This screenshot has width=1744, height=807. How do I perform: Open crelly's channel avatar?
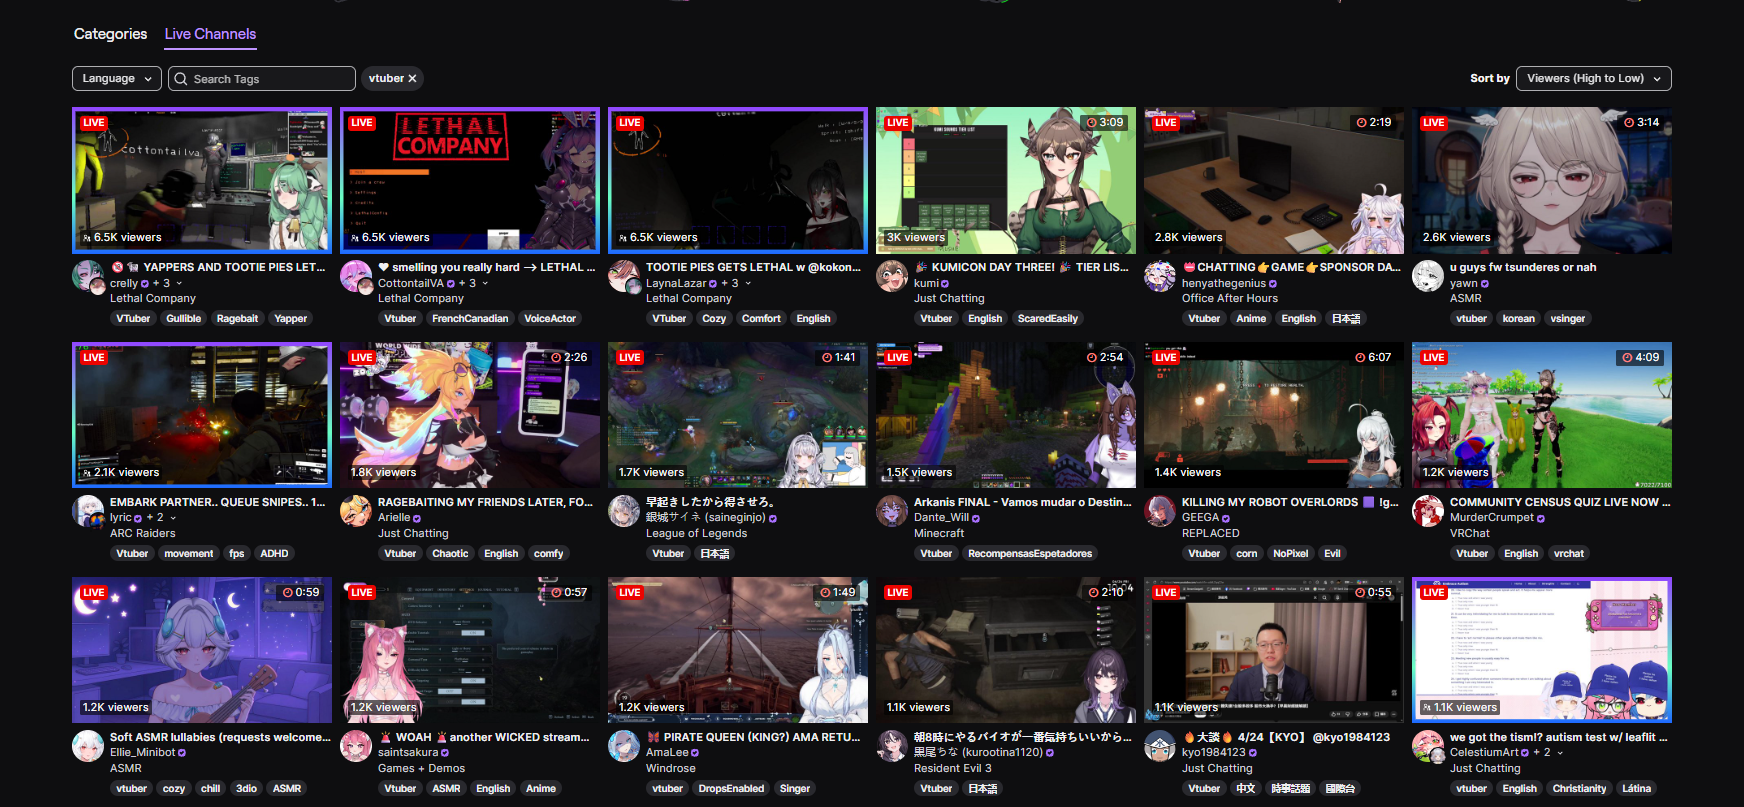click(89, 276)
